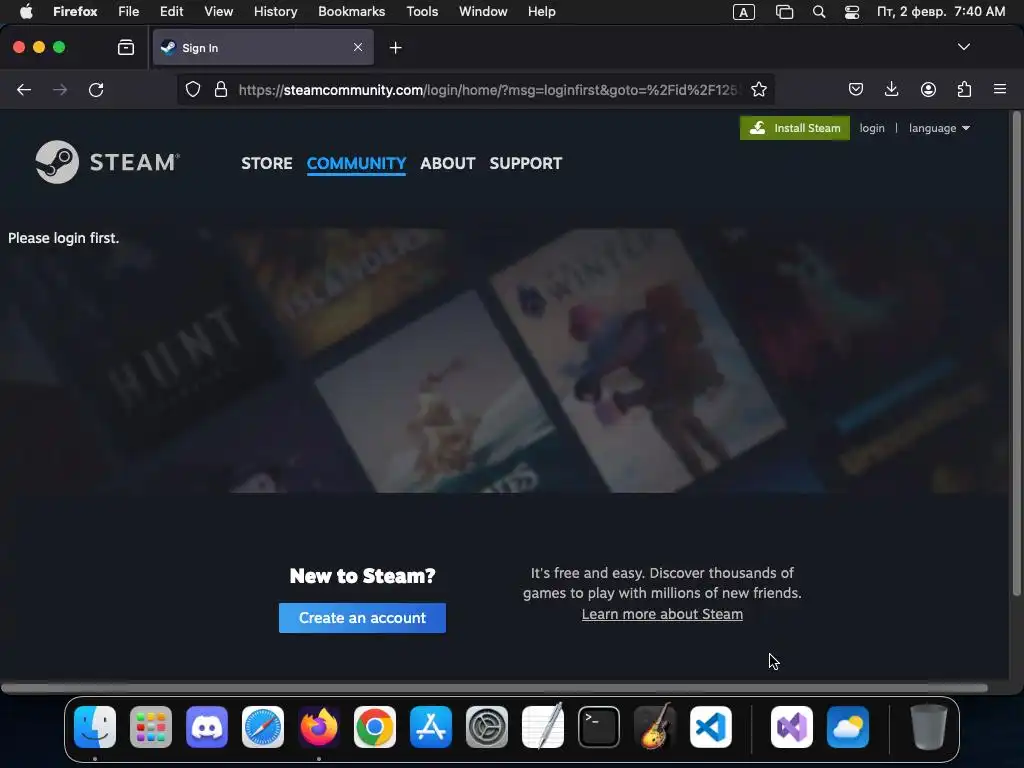Open Finder from the Dock
Screen dimensions: 1024x768
point(95,726)
